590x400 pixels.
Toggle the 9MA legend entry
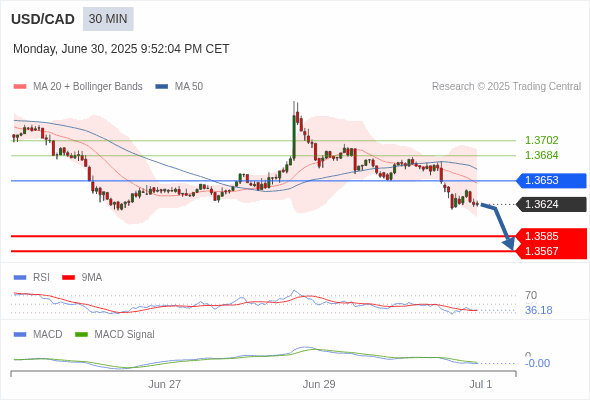(x=82, y=277)
